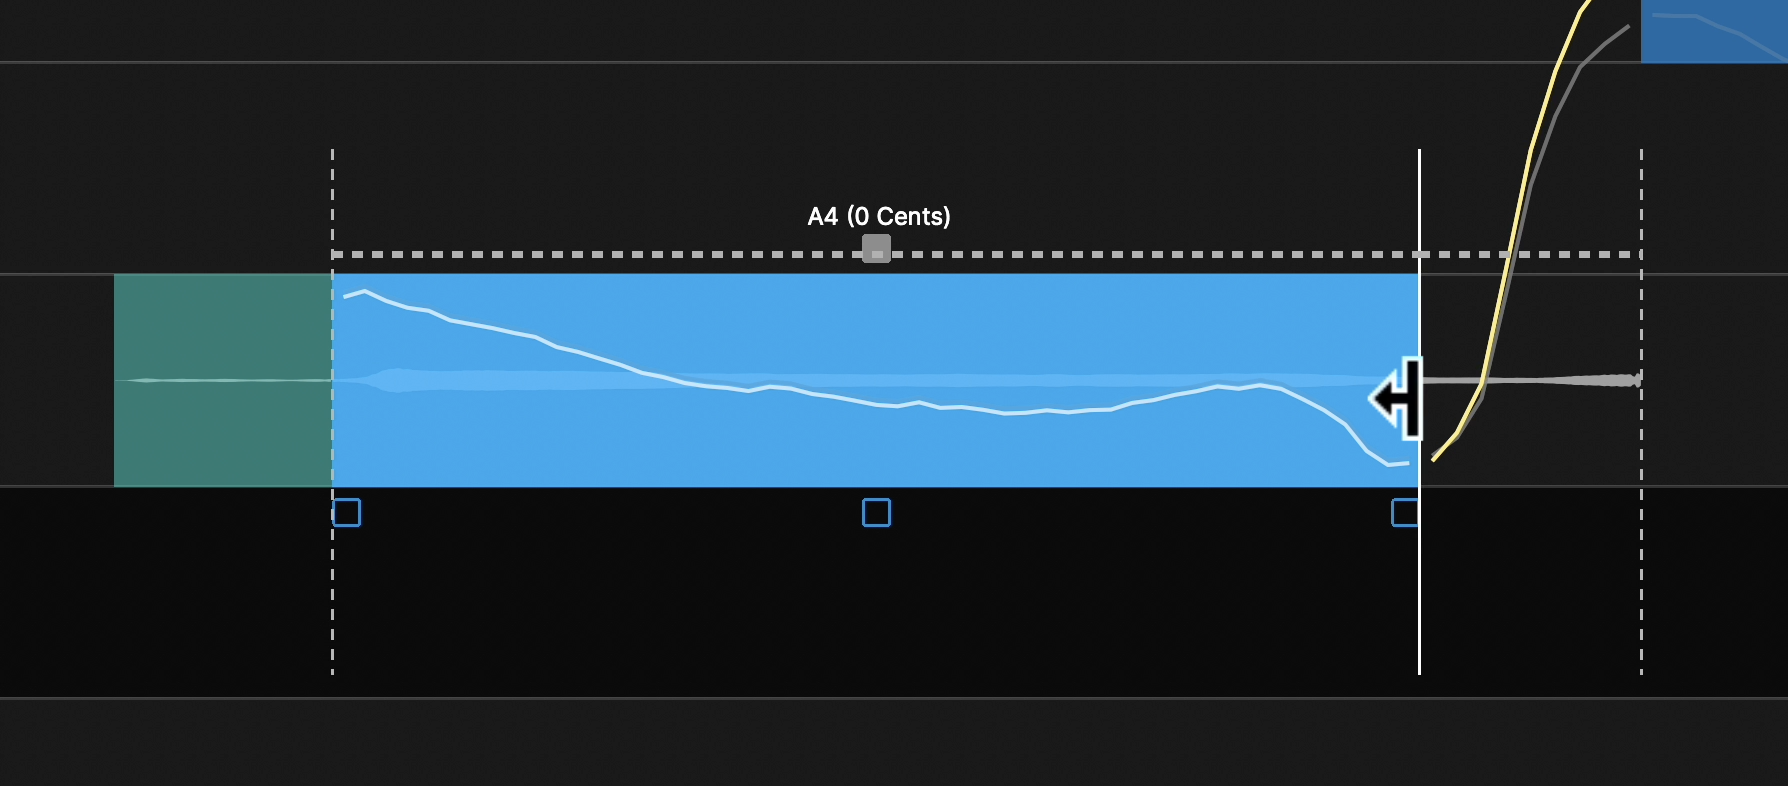Click the A4 (0 Cents) pitch label
1788x786 pixels.
[878, 216]
